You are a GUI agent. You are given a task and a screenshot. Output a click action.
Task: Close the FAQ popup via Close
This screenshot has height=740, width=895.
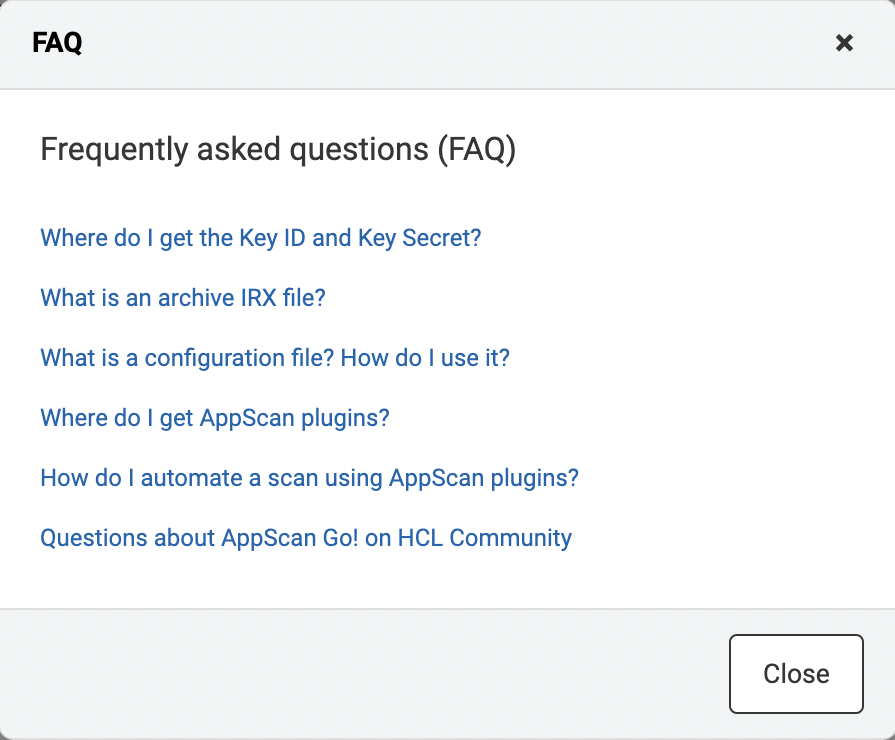(x=796, y=673)
